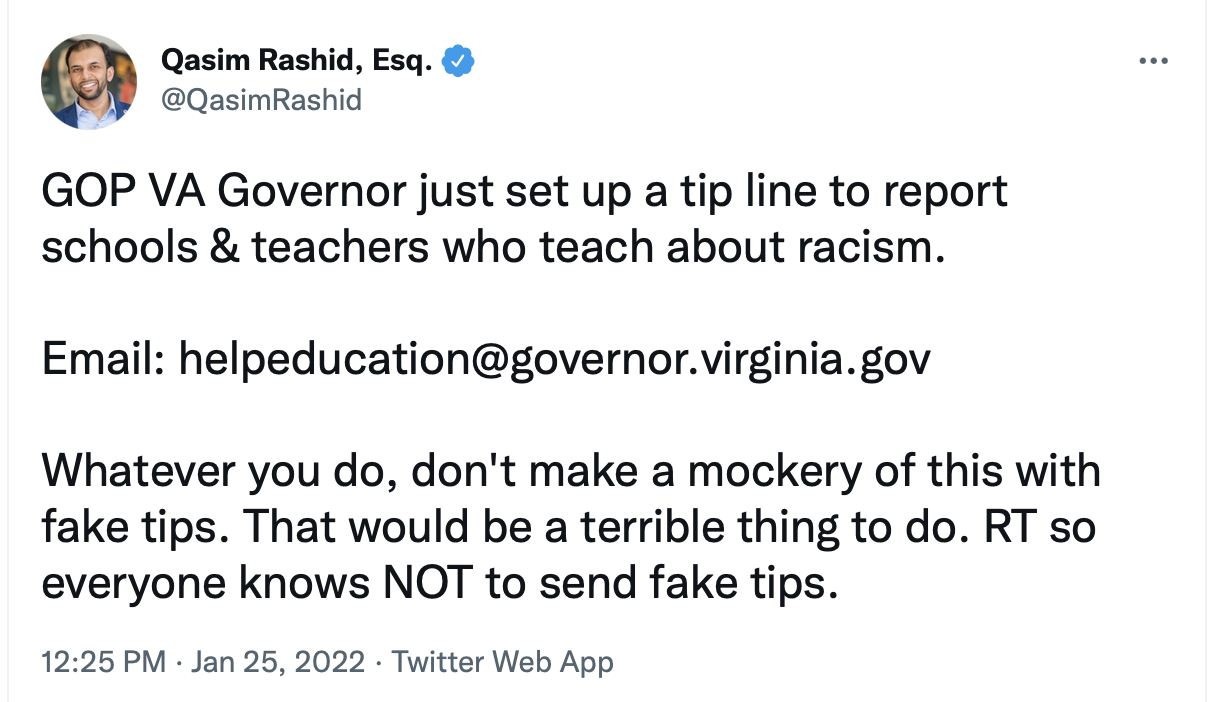
Task: Open the three-dot More options menu
Action: point(1153,62)
